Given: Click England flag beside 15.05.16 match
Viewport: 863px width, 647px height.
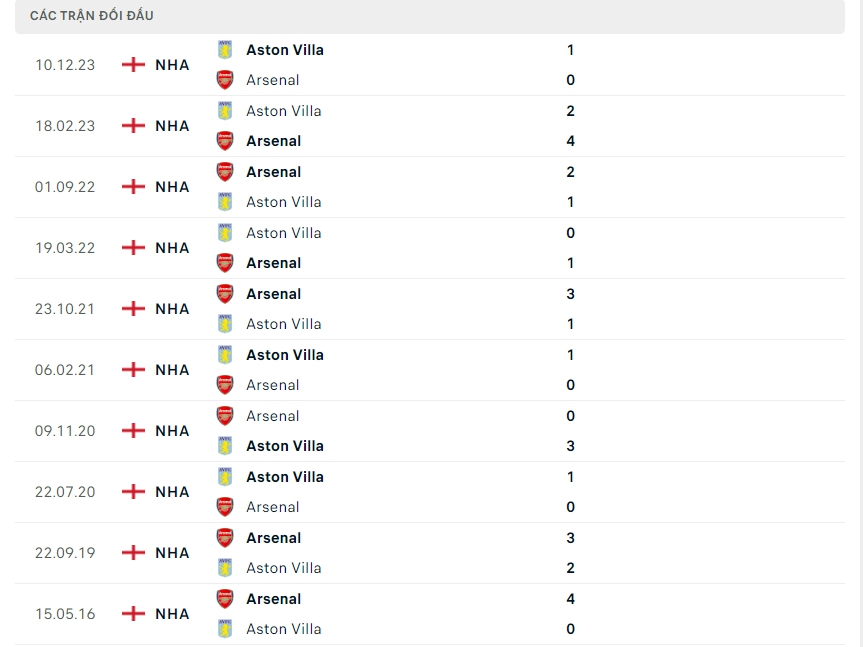Looking at the screenshot, I should click(x=133, y=614).
